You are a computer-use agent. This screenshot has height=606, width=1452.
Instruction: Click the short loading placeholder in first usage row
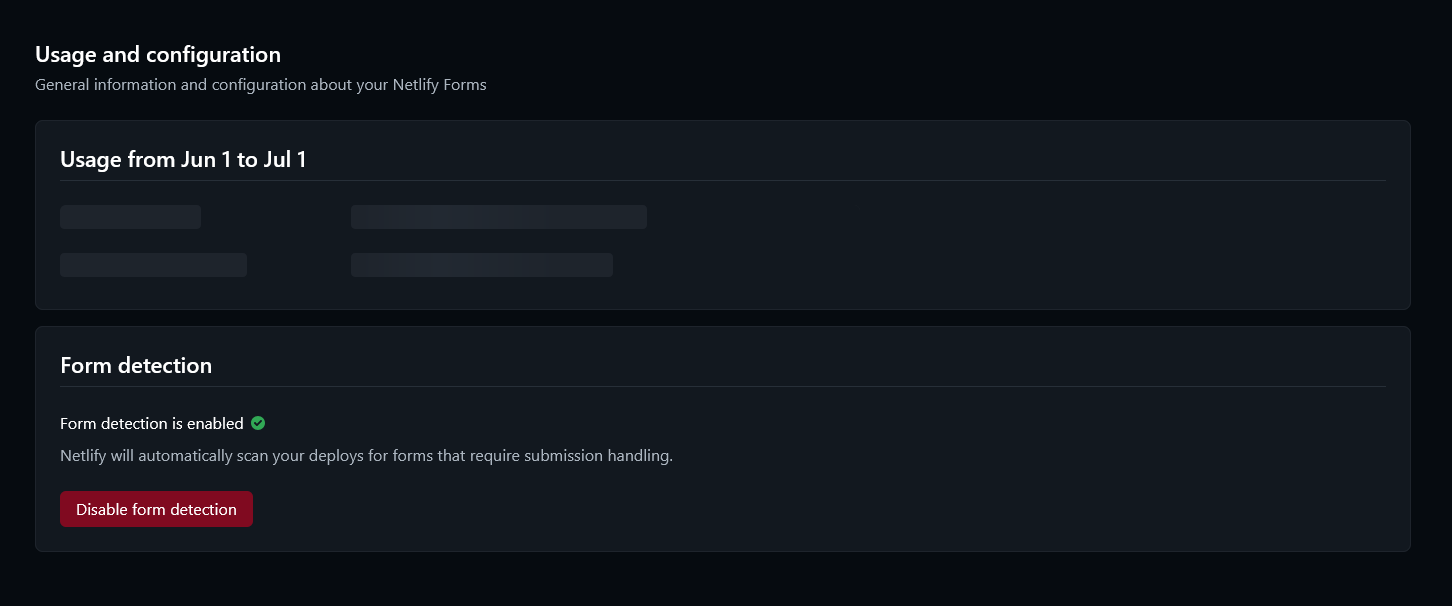[130, 217]
